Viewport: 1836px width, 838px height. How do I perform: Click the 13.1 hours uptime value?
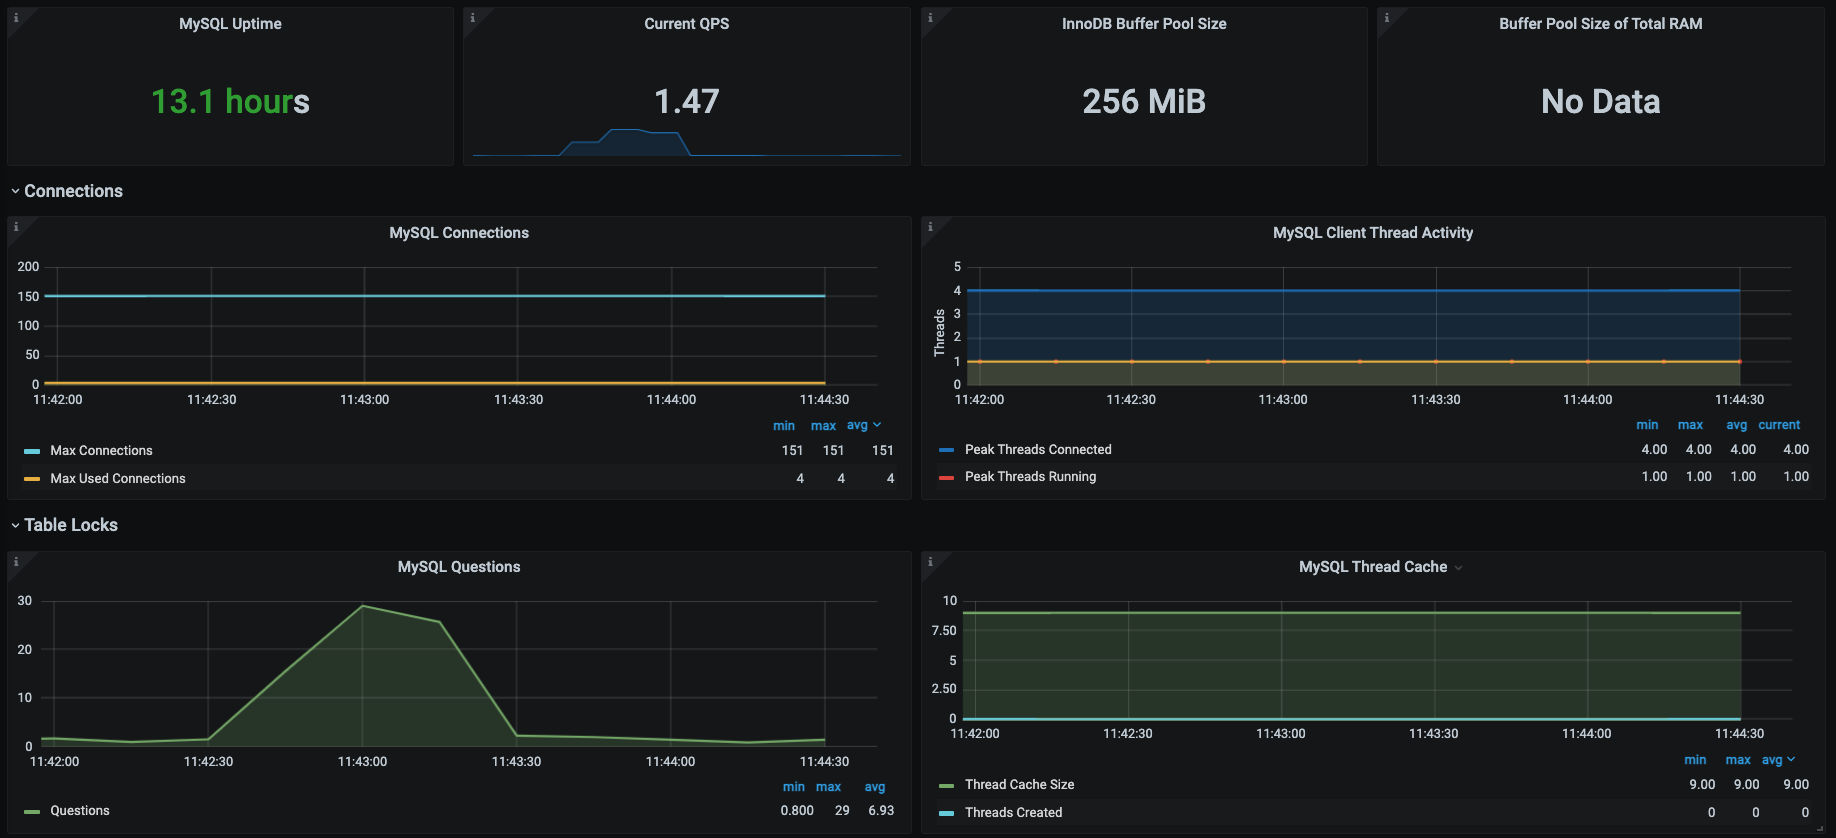tap(230, 101)
